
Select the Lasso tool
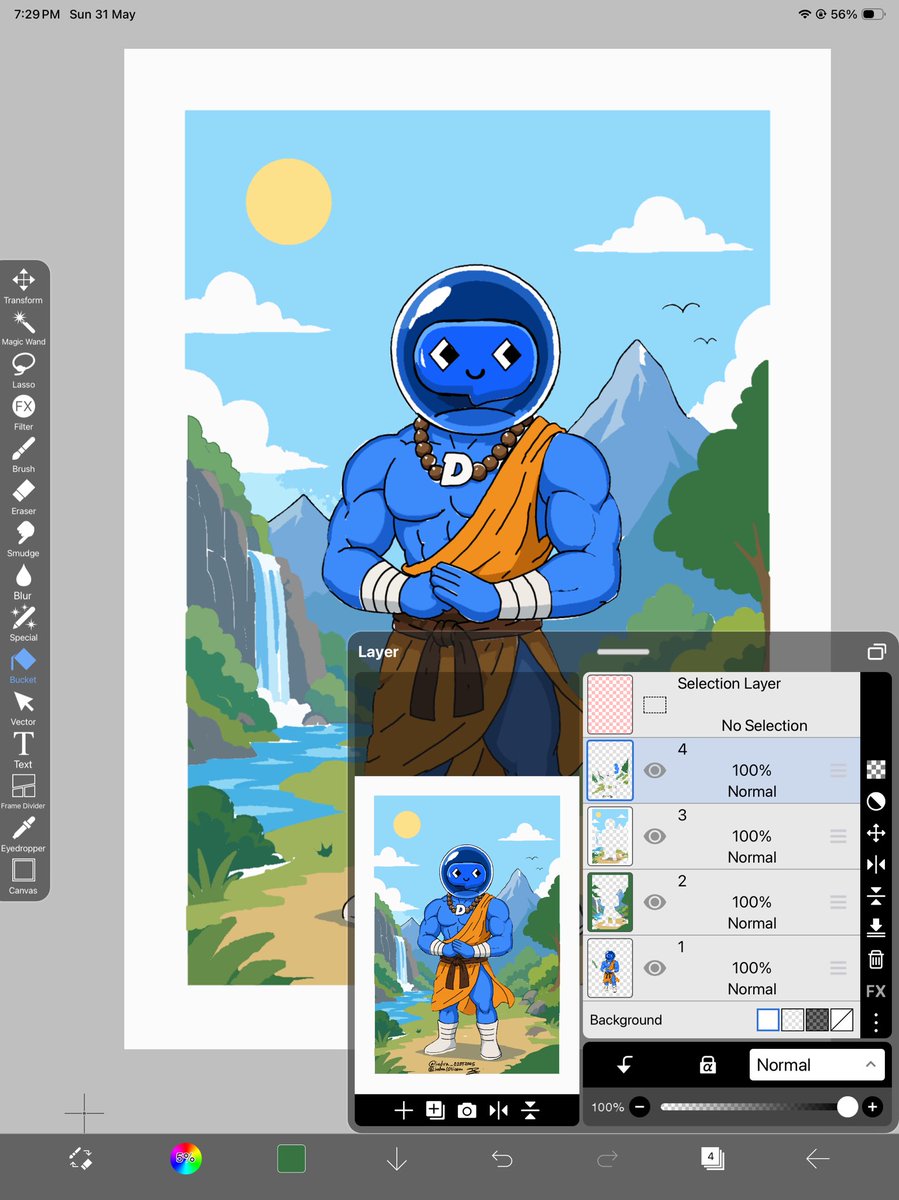click(23, 369)
